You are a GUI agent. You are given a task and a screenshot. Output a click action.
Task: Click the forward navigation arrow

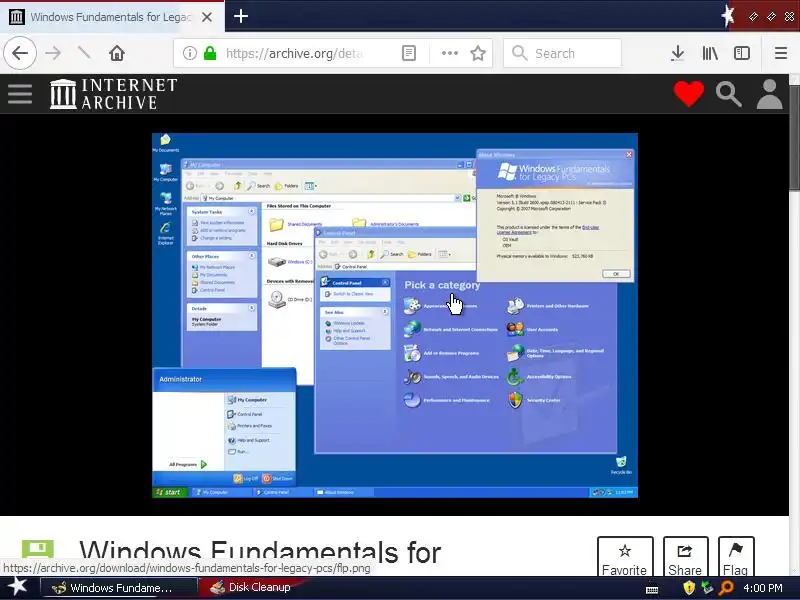click(53, 53)
